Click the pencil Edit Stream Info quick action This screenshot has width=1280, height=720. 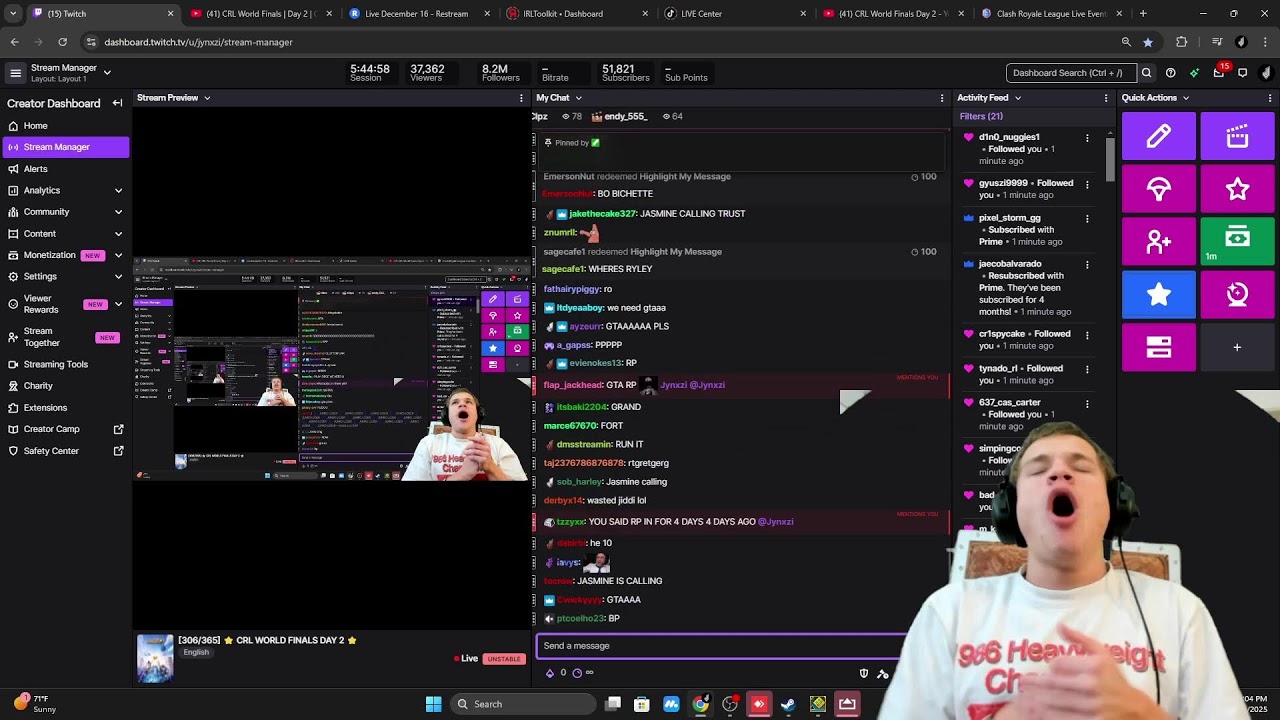[1159, 136]
